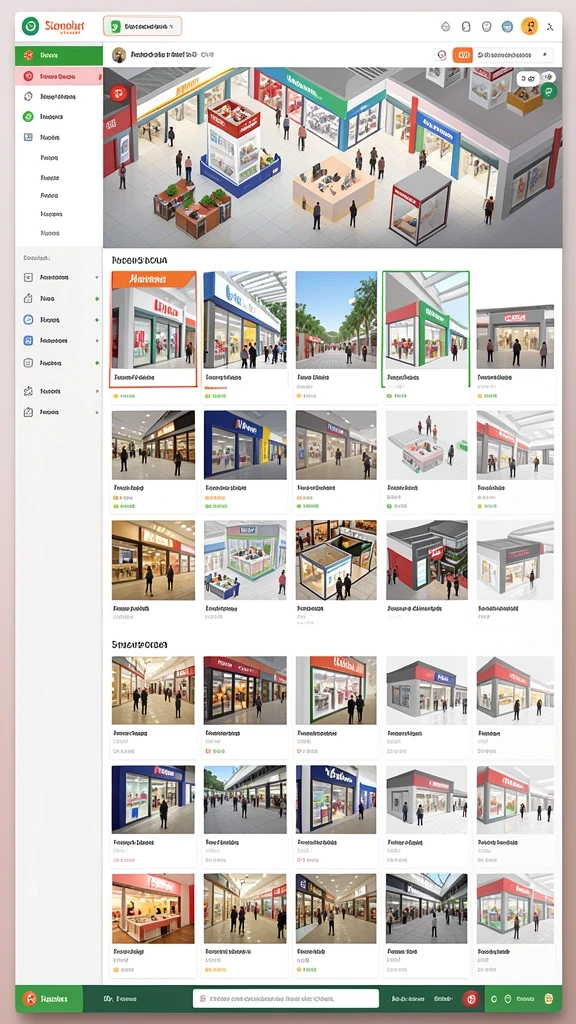This screenshot has height=1024, width=576.
Task: Select the green highlighted top sidebar menu item
Action: coord(59,56)
